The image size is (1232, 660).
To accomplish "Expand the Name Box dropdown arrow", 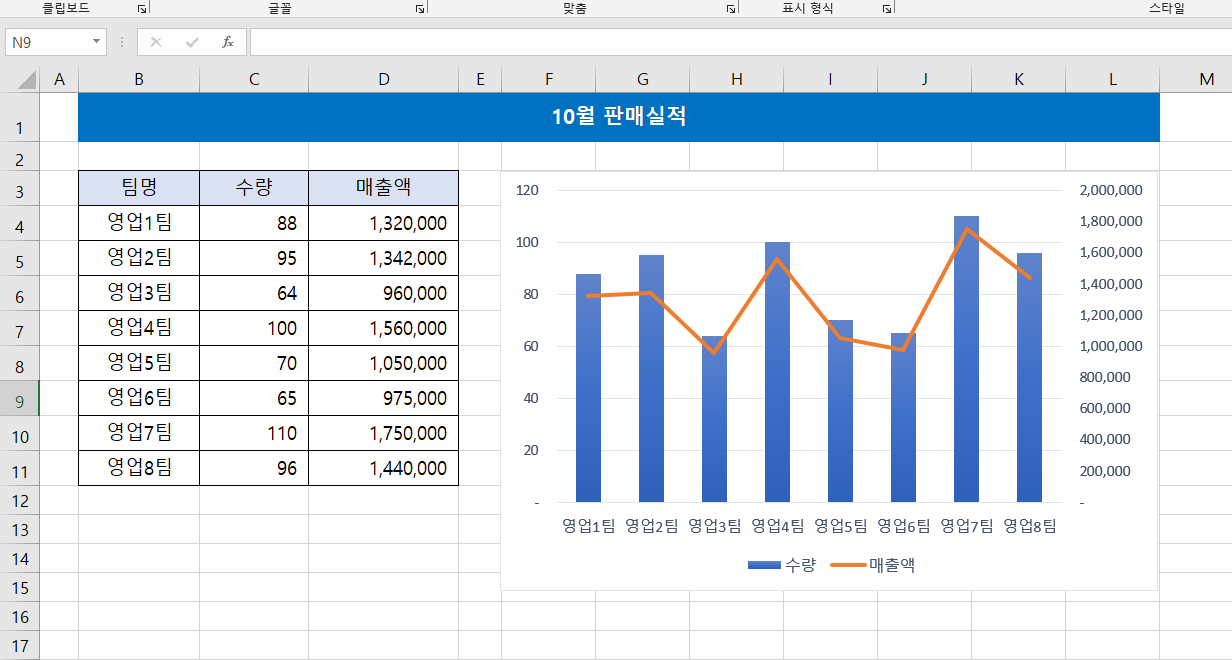I will 96,42.
